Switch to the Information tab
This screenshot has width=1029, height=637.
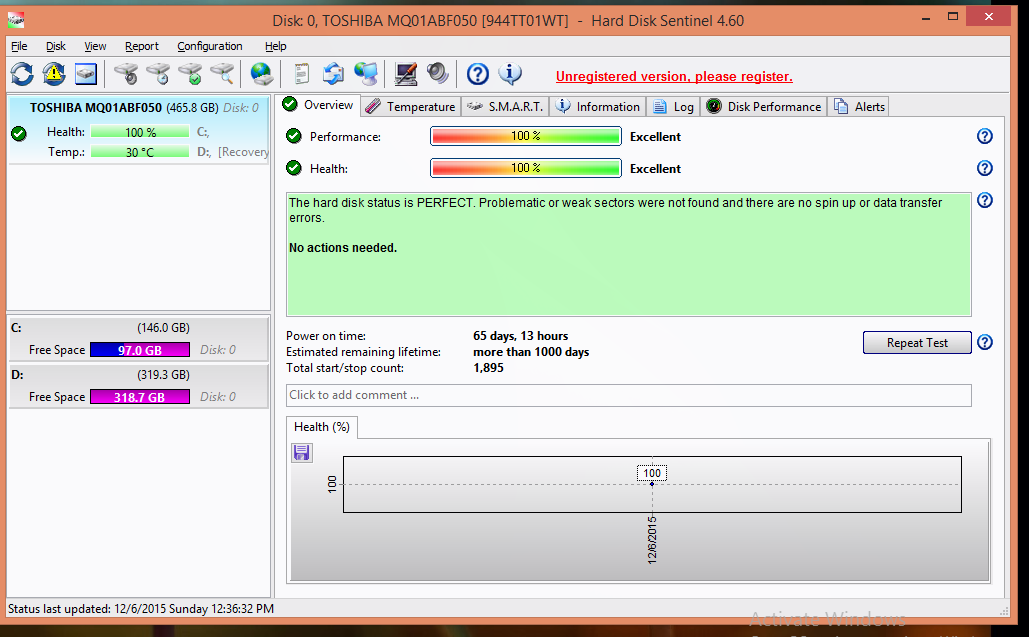pyautogui.click(x=597, y=106)
